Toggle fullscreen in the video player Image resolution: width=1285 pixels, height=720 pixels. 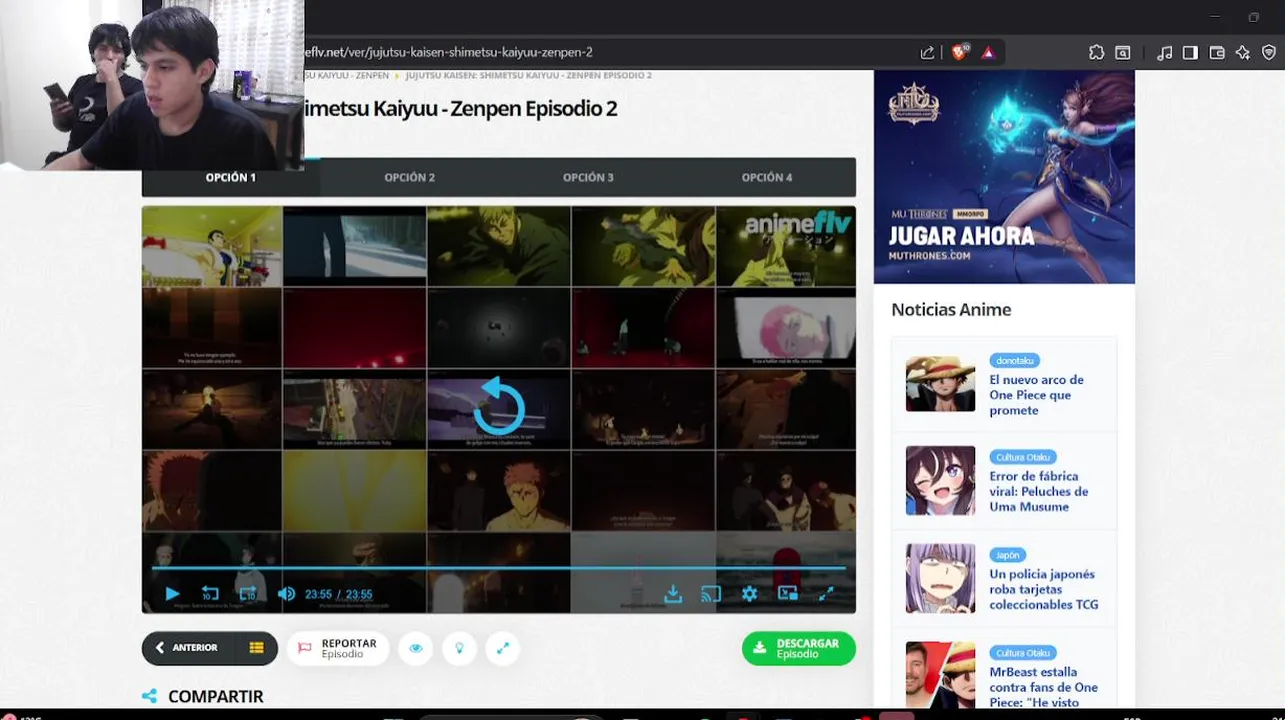pos(826,594)
